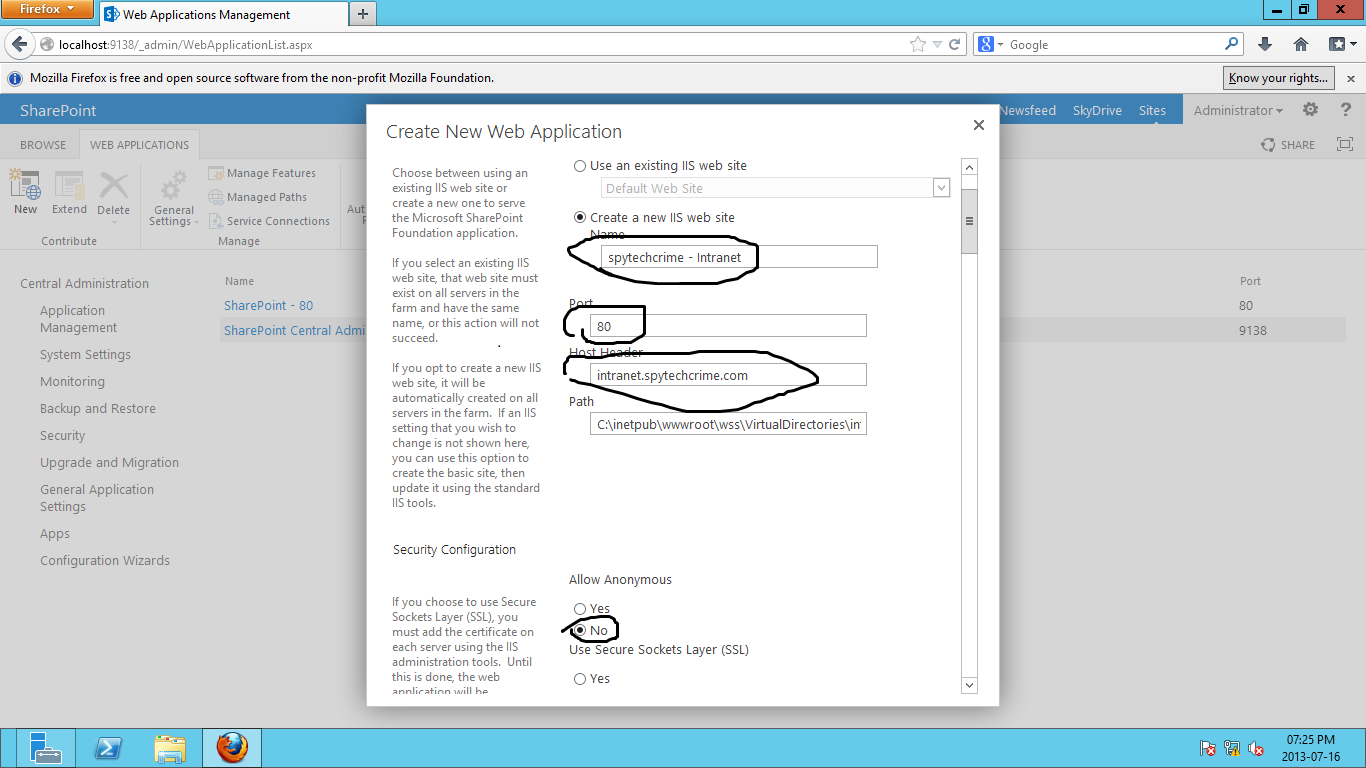The width and height of the screenshot is (1366, 768).
Task: Click the Firefox taskbar icon
Action: coord(232,748)
